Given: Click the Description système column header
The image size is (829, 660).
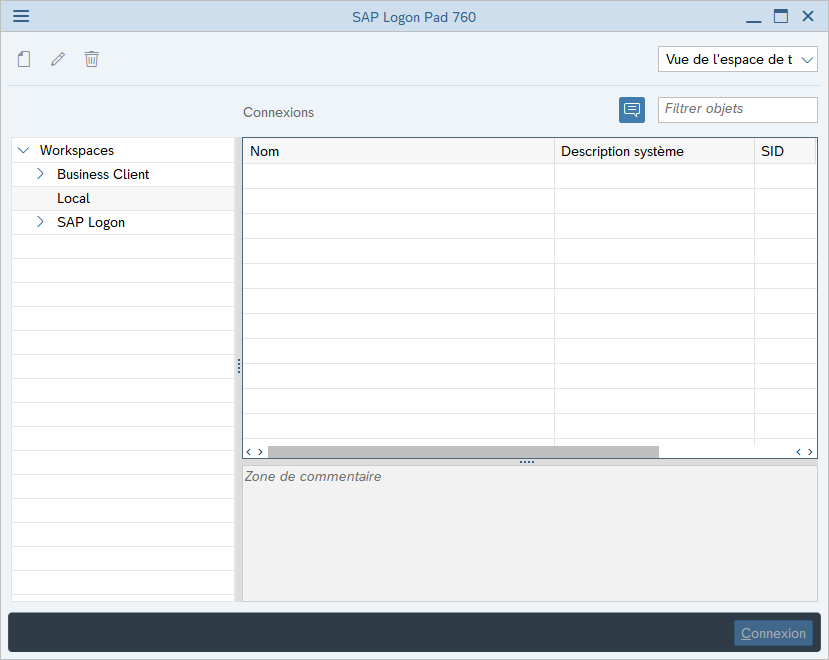Looking at the screenshot, I should coord(654,151).
